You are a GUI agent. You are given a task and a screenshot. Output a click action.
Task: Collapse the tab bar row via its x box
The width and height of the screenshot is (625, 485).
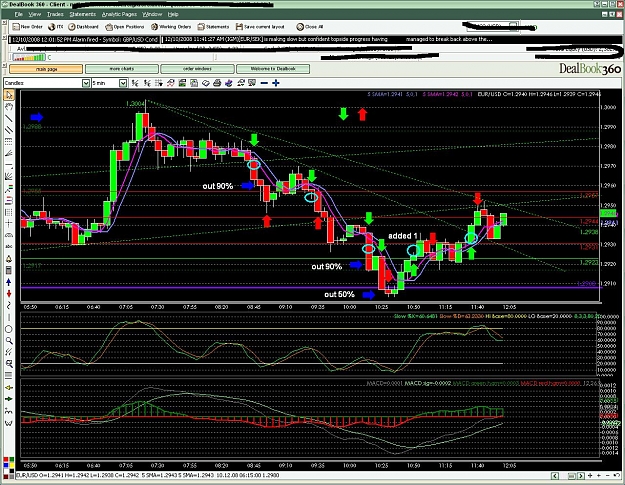tap(5, 65)
